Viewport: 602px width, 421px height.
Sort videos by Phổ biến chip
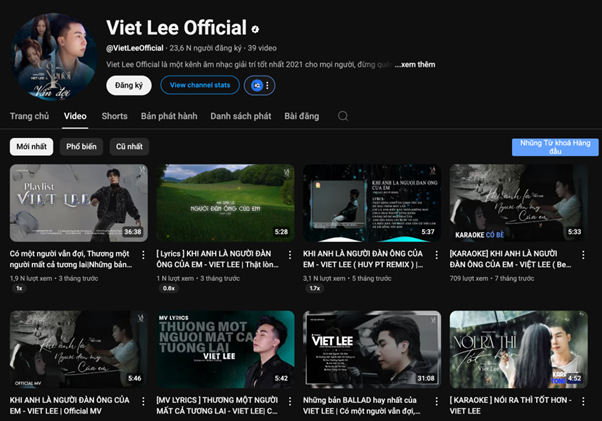coord(81,147)
